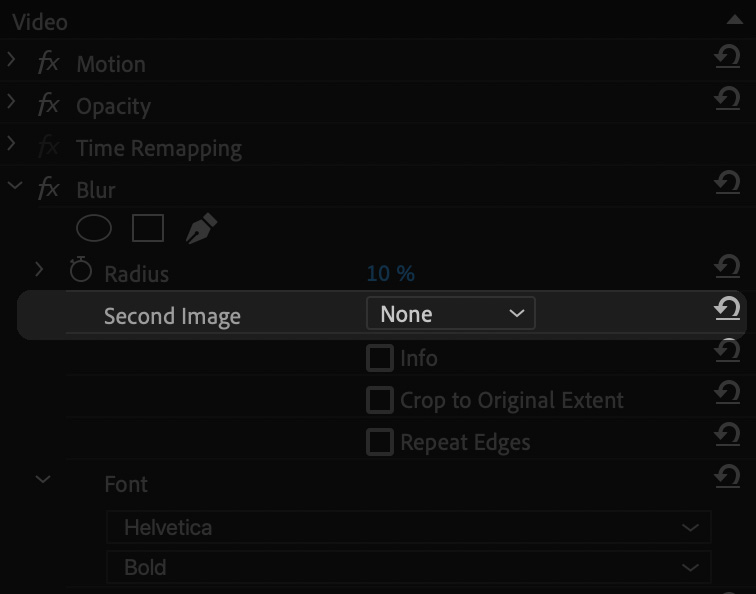
Task: Open the Bold font style dropdown
Action: (x=408, y=567)
